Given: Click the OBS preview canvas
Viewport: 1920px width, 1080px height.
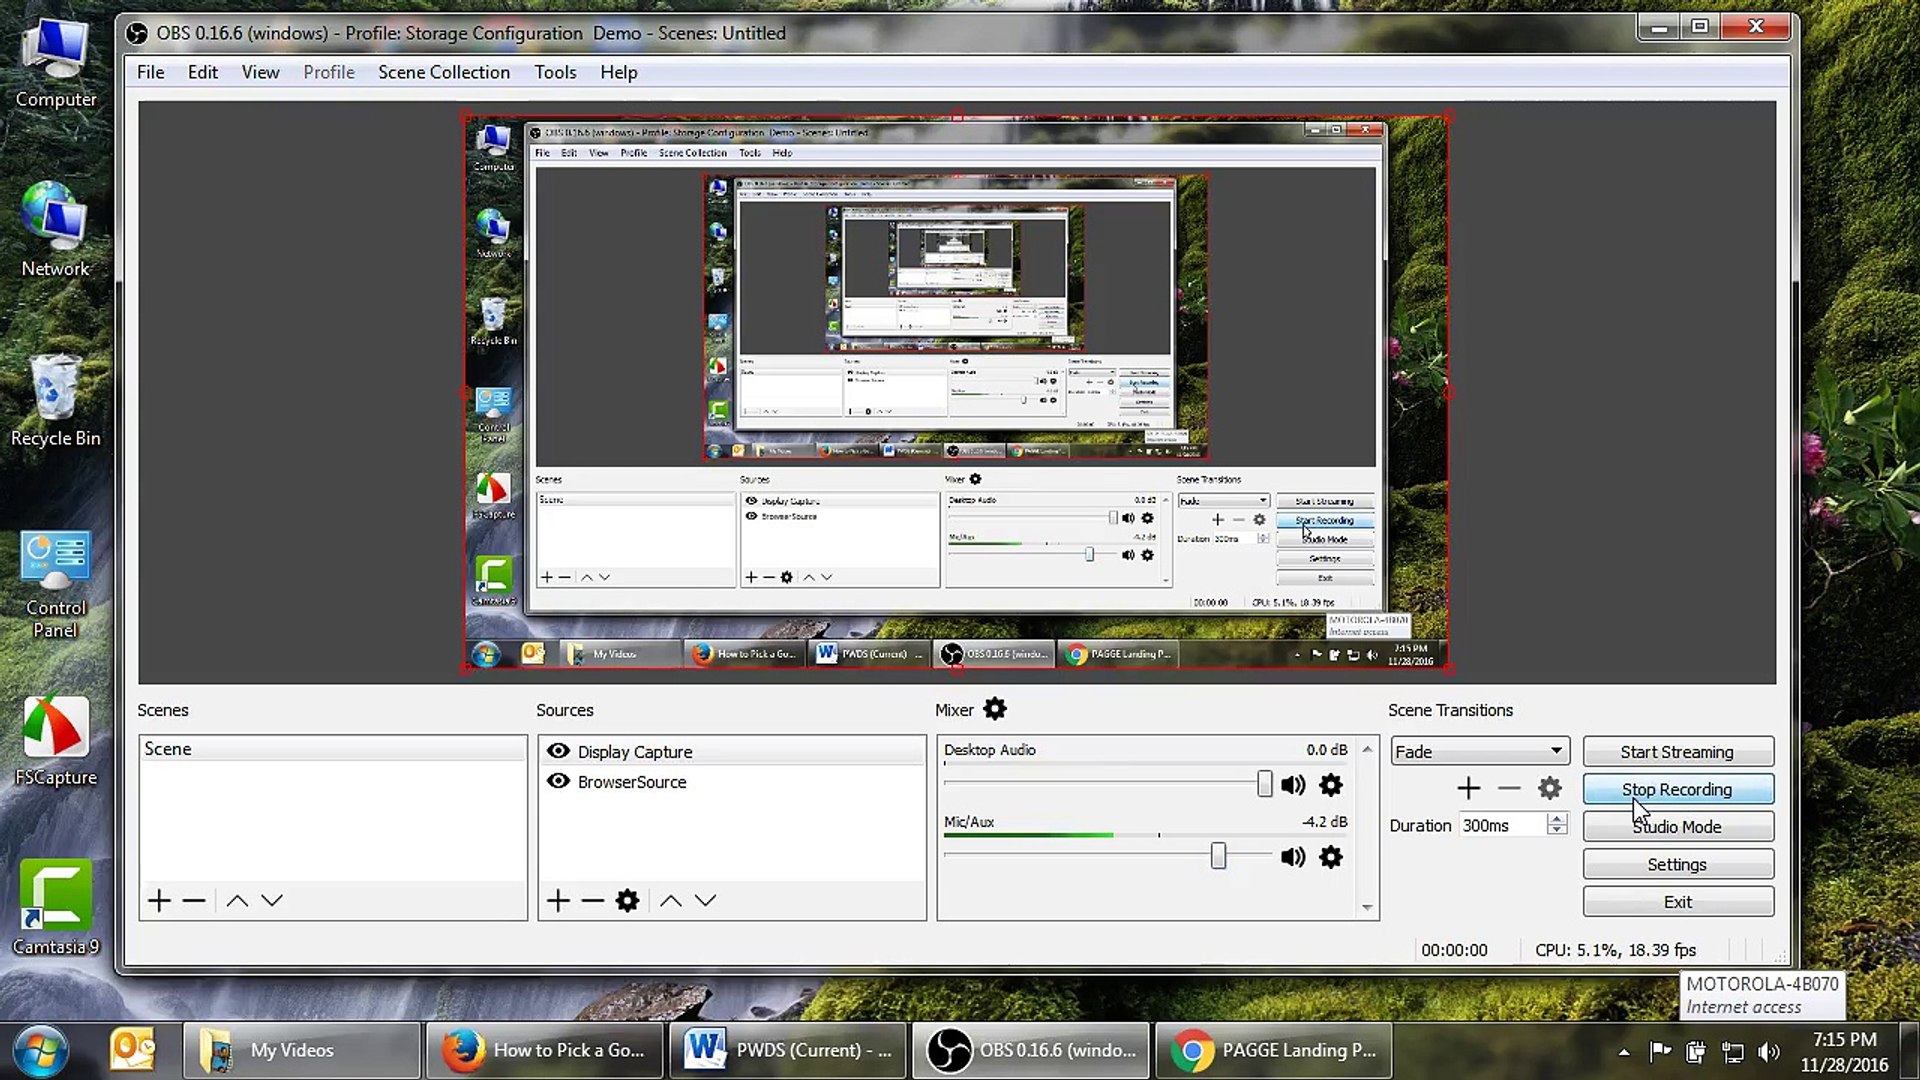Looking at the screenshot, I should point(957,392).
